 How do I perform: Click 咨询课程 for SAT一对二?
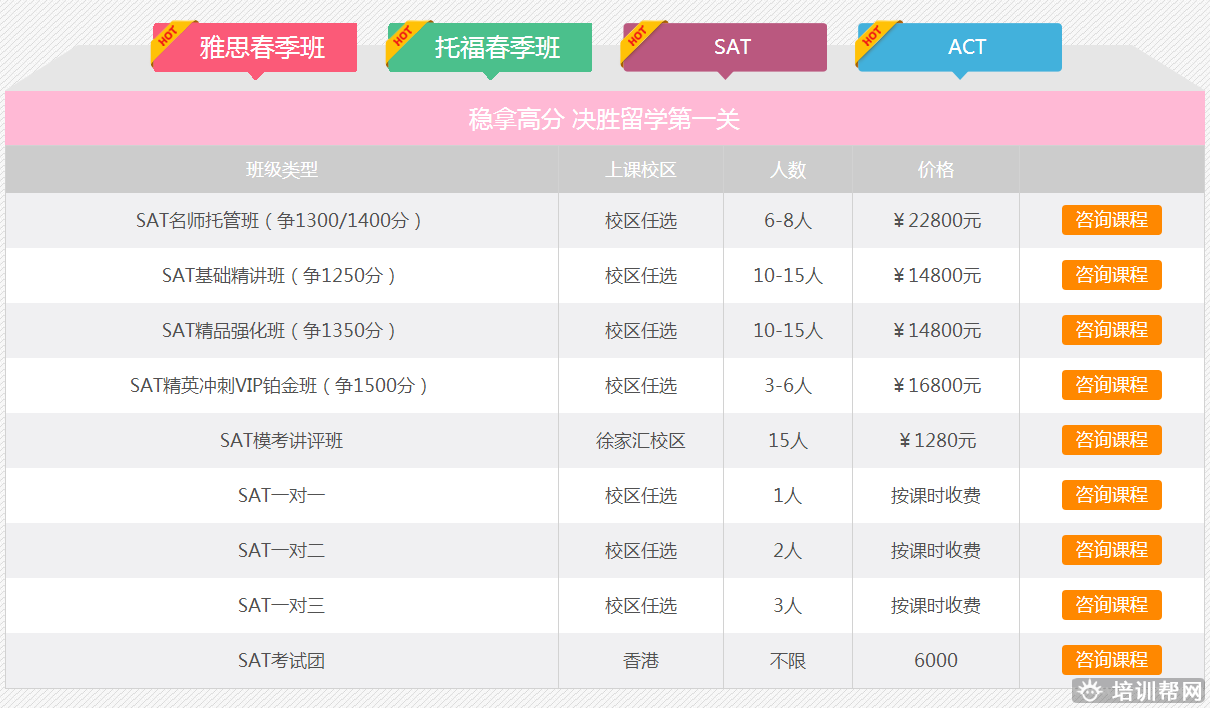pyautogui.click(x=1112, y=550)
